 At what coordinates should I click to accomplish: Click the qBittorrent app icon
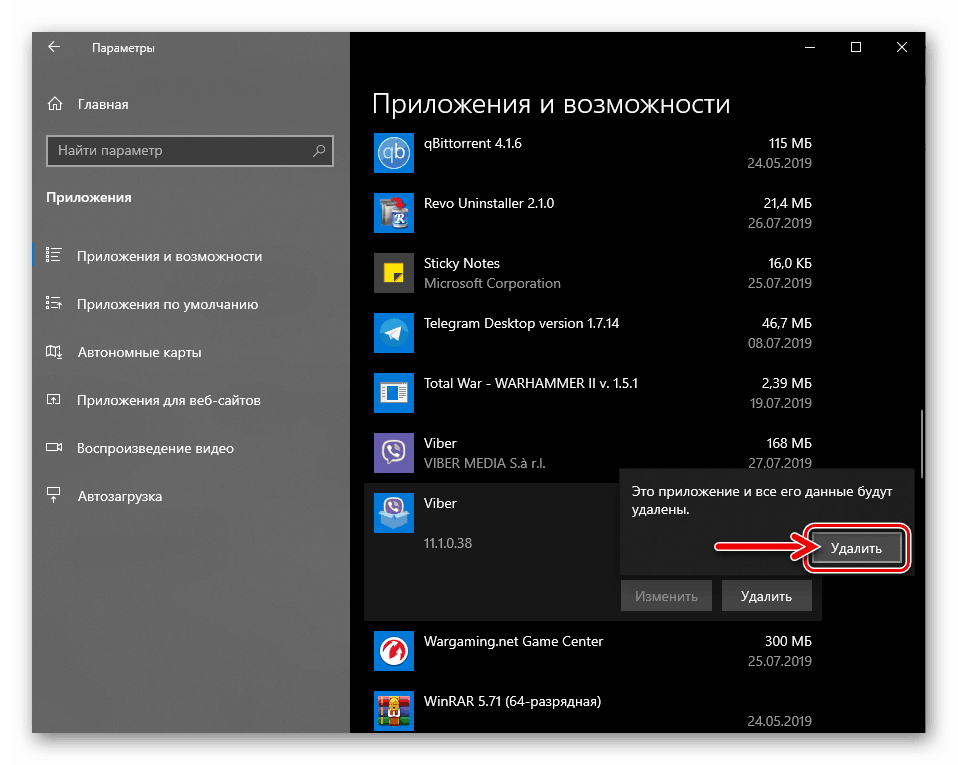pyautogui.click(x=393, y=153)
